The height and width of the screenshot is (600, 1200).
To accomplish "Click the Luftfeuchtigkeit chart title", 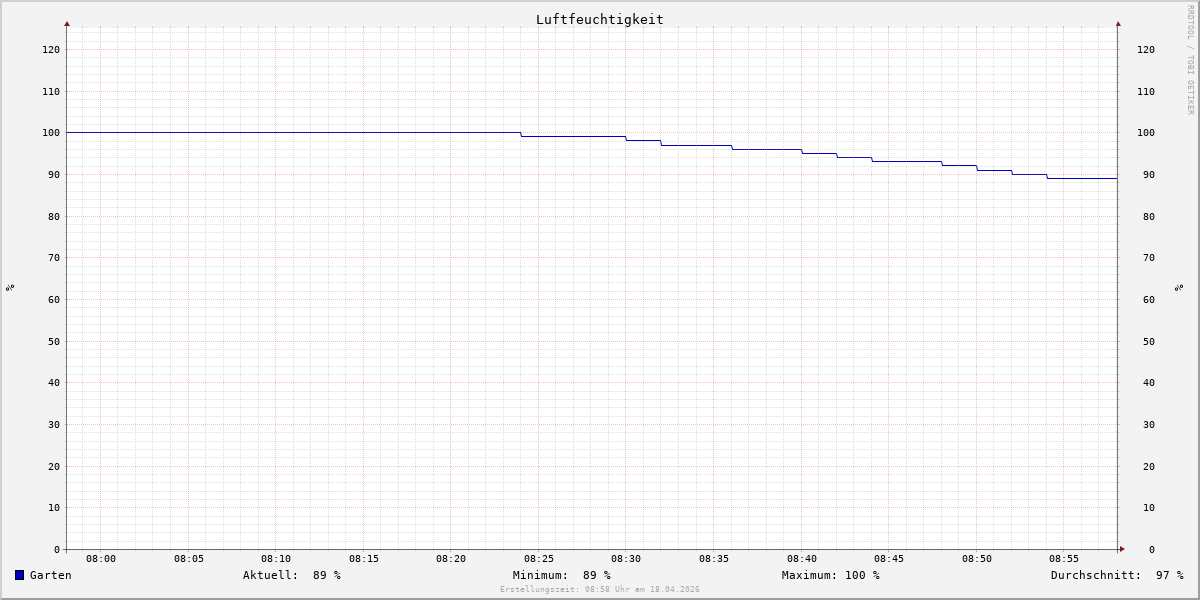I will click(x=599, y=19).
